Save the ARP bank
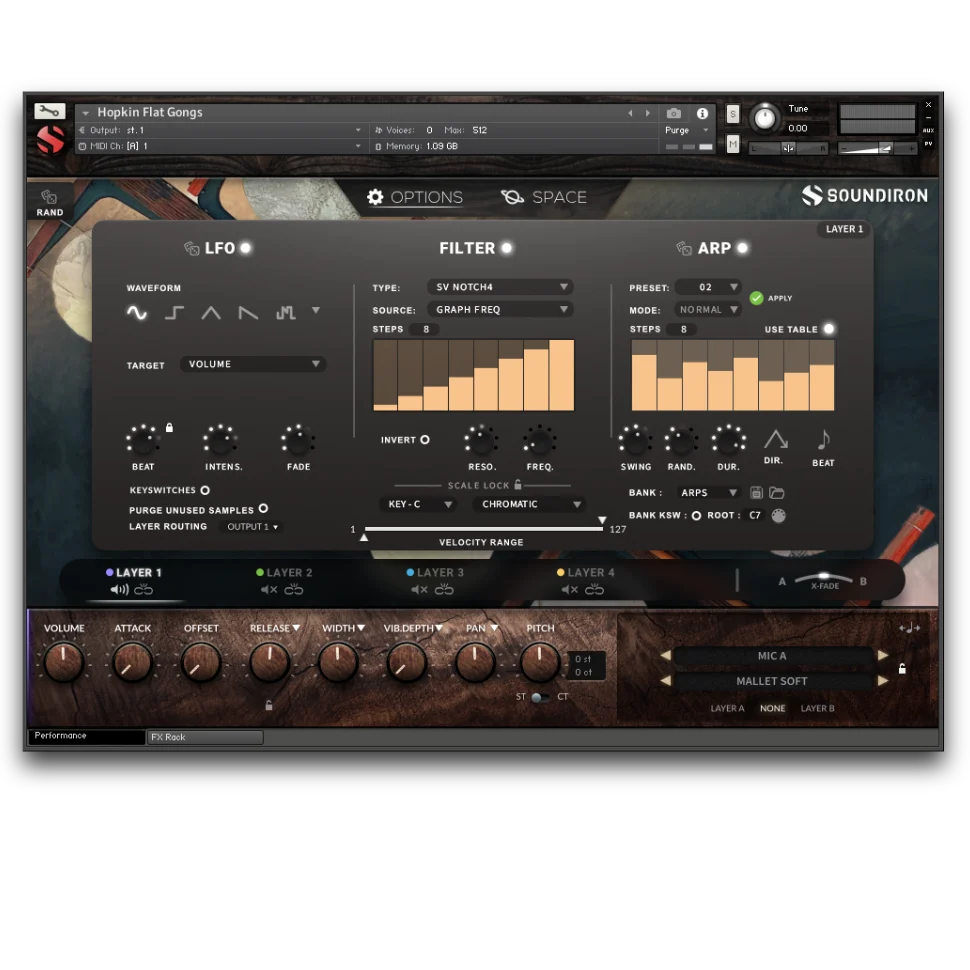This screenshot has height=970, width=970. 756,493
